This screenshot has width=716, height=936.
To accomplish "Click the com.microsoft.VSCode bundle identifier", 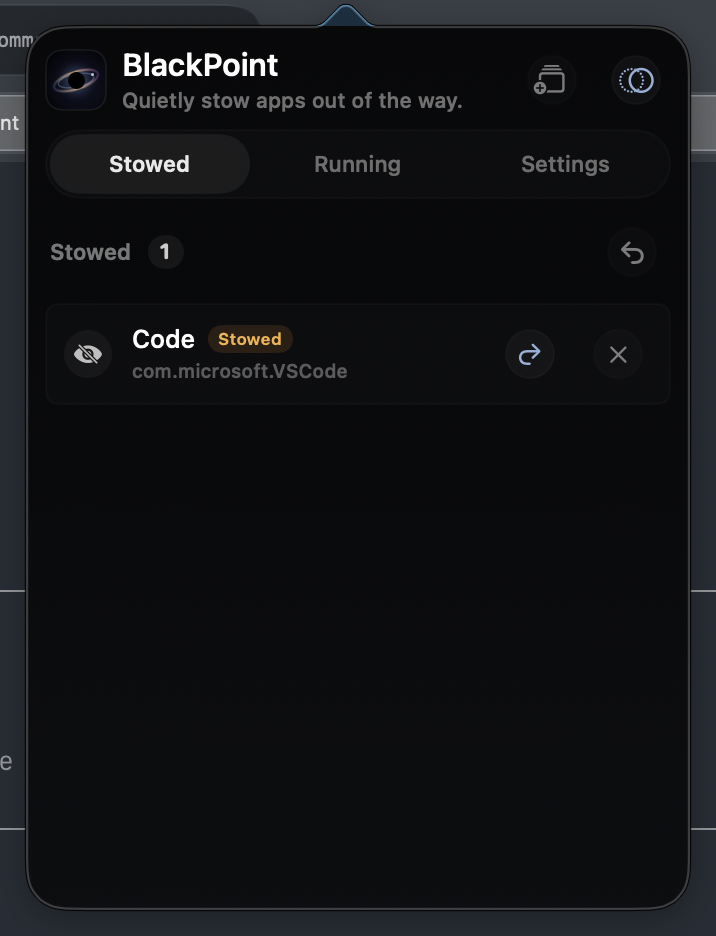I will point(239,371).
